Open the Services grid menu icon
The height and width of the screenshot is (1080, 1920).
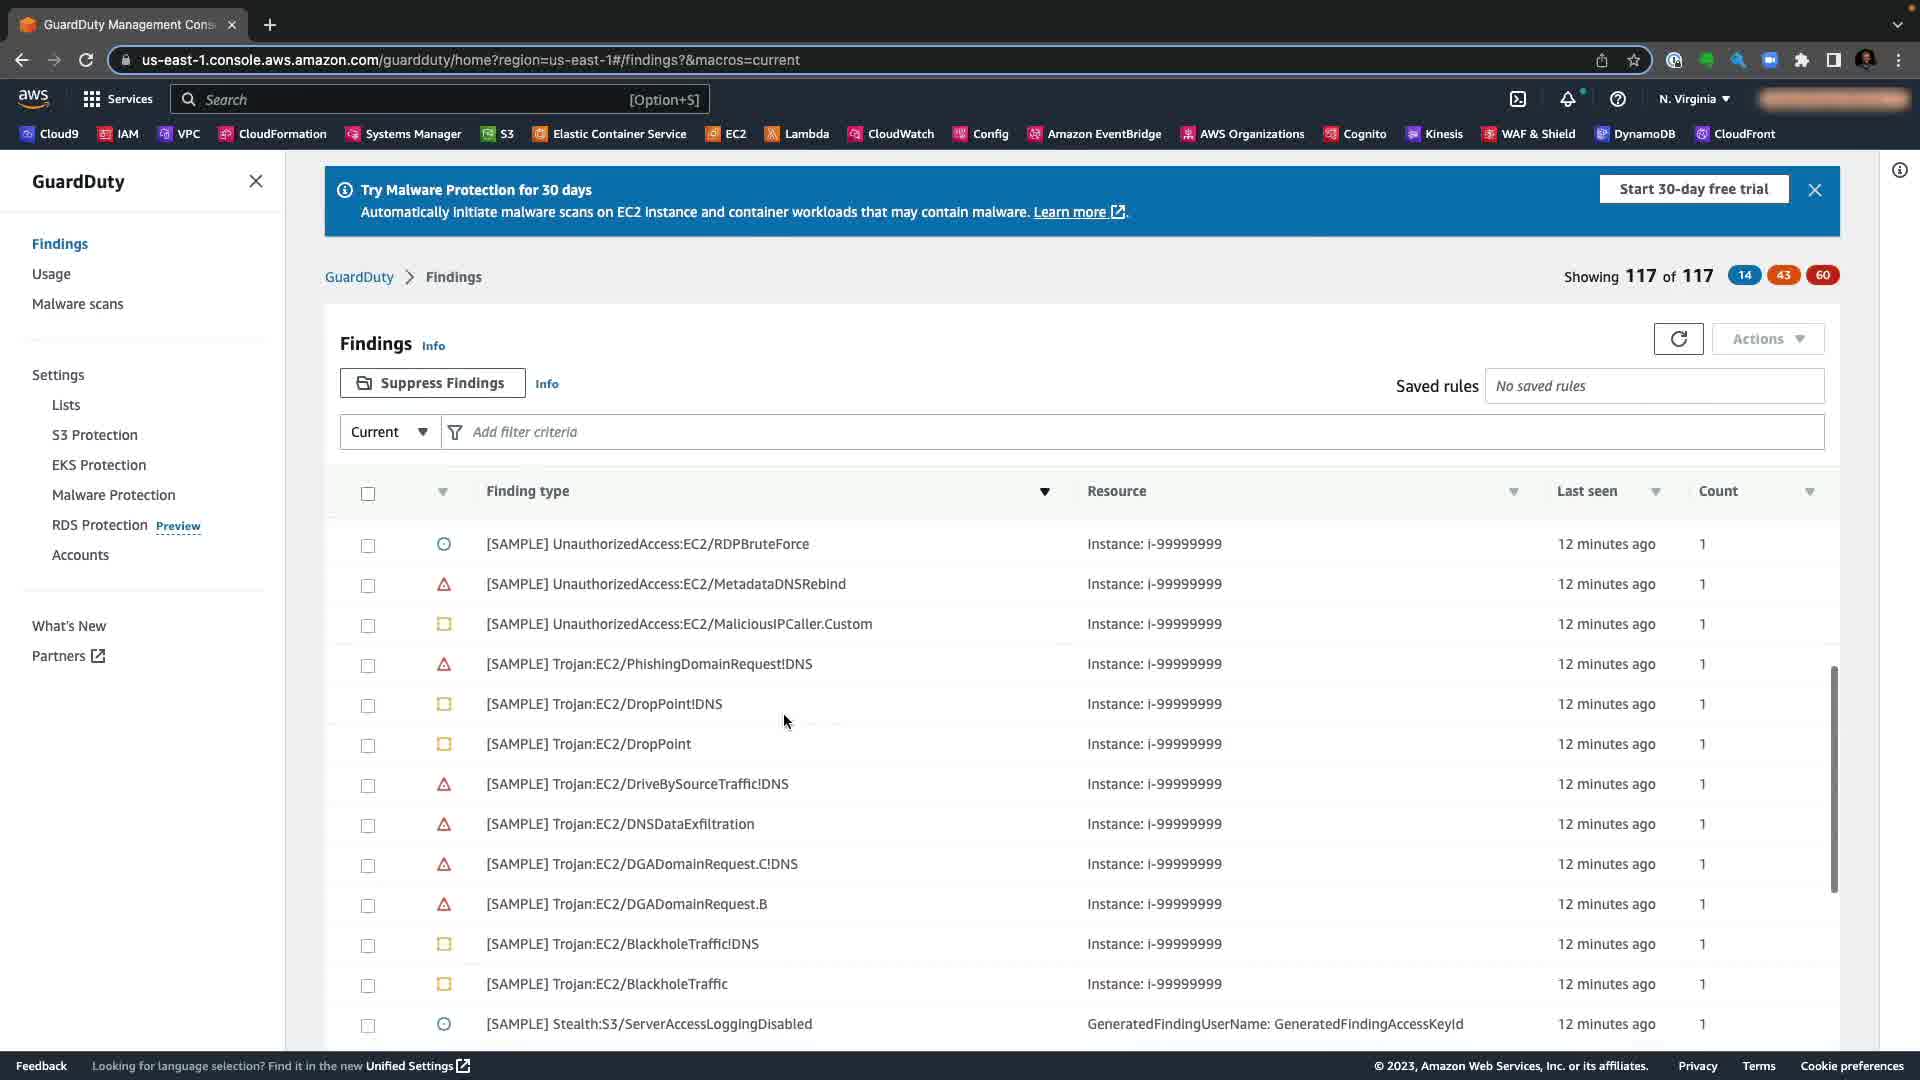click(x=92, y=99)
